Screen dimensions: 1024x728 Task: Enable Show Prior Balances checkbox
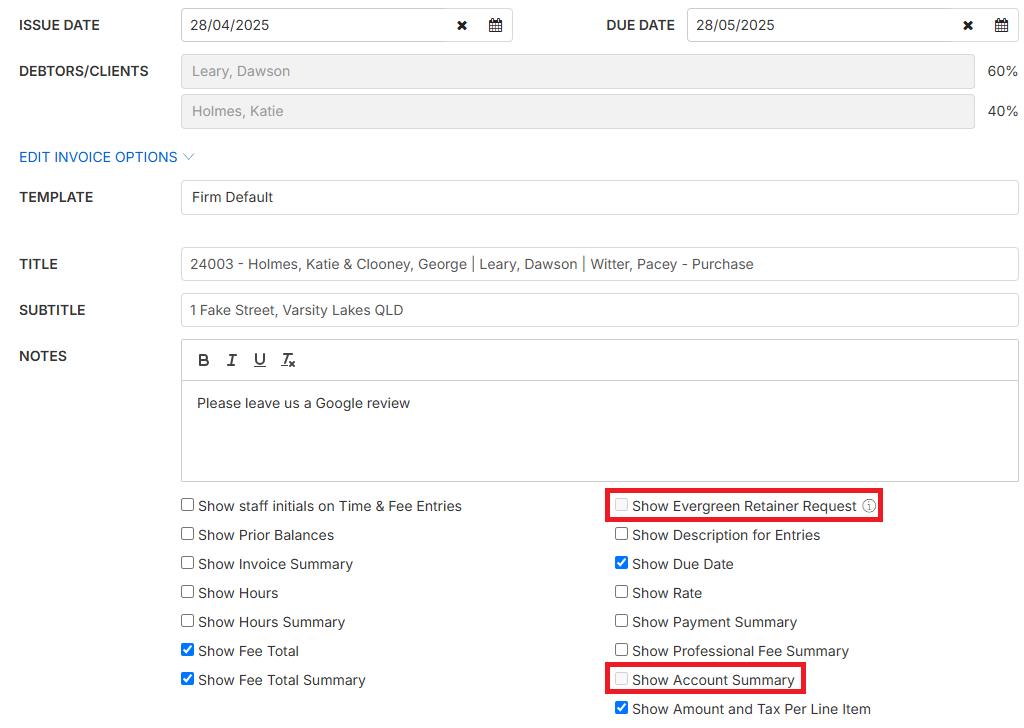(188, 535)
